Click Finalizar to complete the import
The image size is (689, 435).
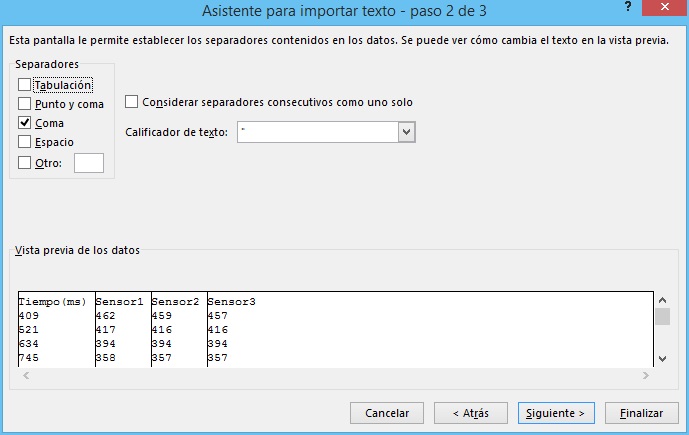click(x=642, y=412)
